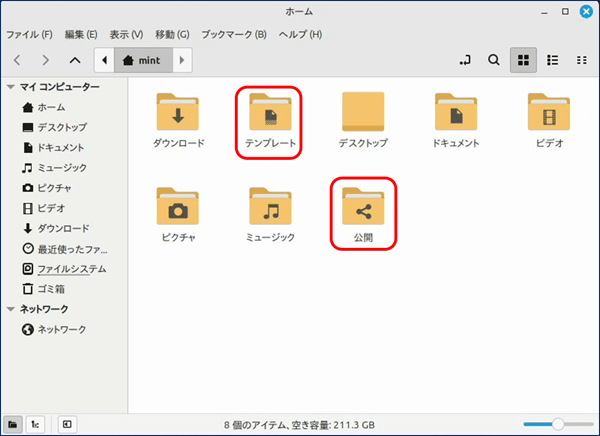Click the path bar right scroll arrow
Screen dimensions: 600x436
point(182,60)
